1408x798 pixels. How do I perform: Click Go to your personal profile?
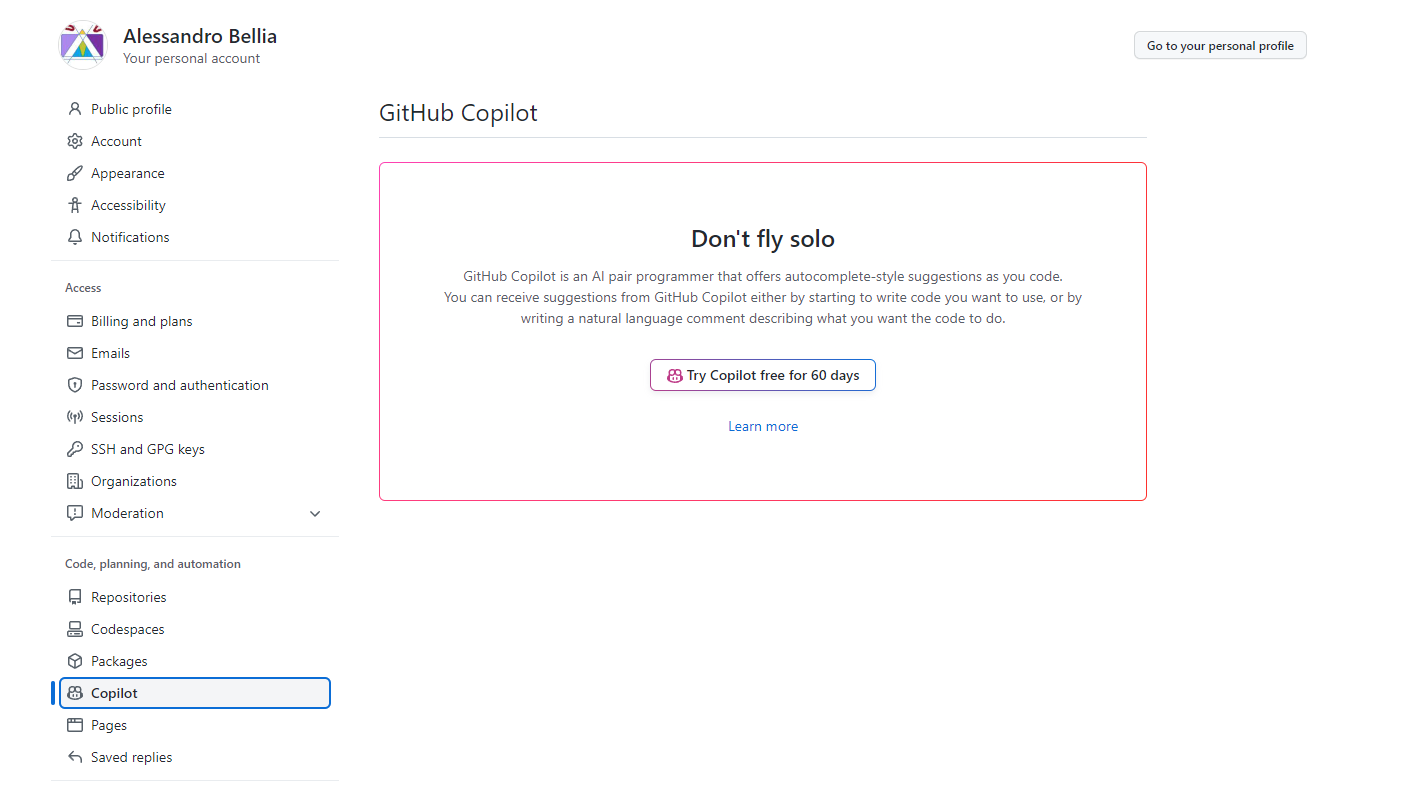[1220, 45]
